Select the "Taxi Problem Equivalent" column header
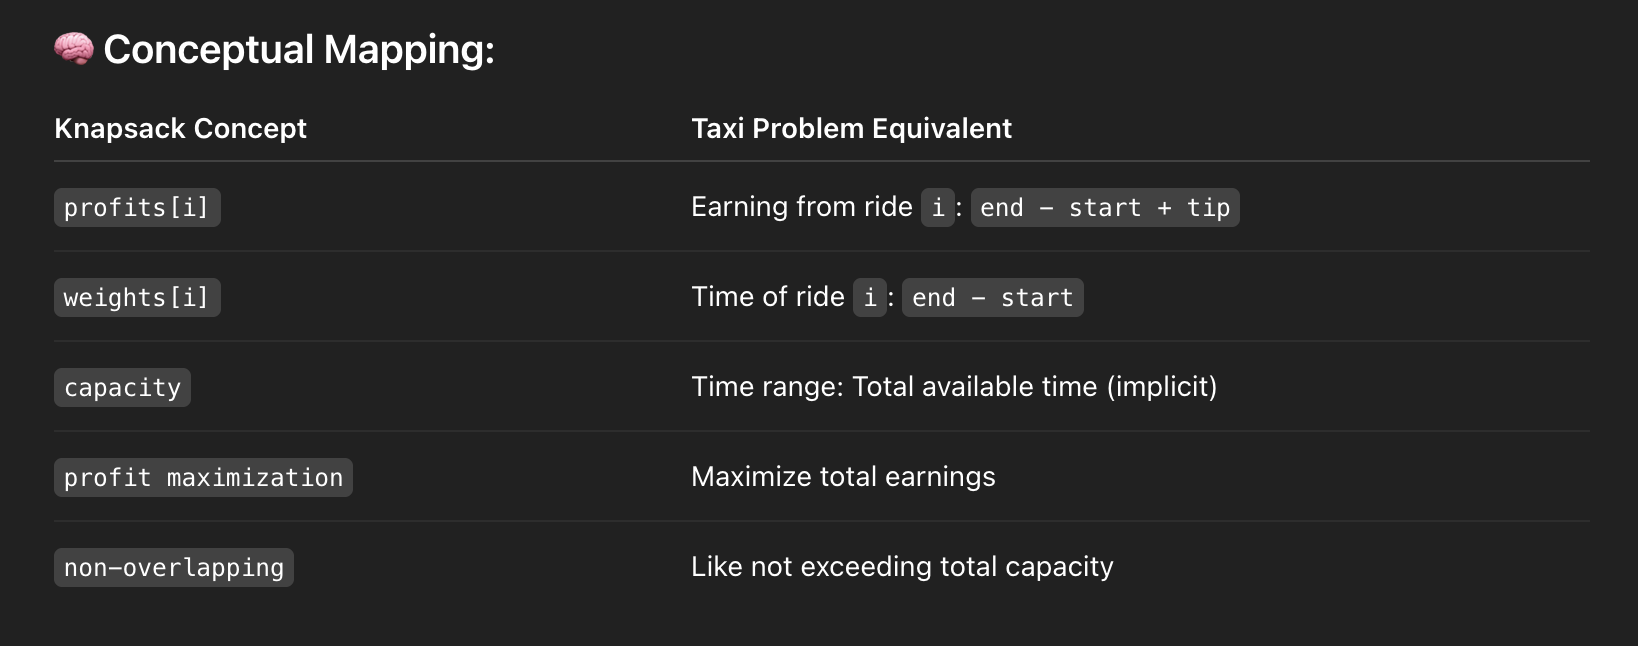1638x646 pixels. [x=851, y=128]
